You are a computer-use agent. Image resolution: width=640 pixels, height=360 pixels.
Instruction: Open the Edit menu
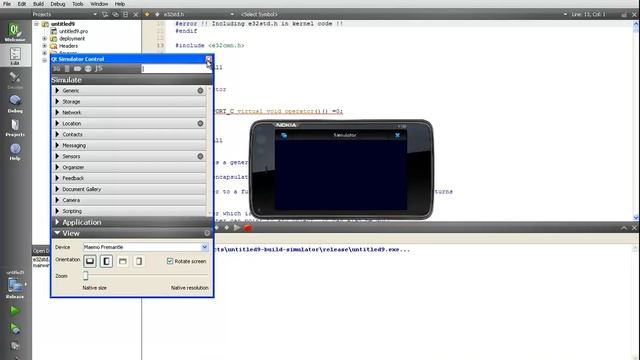tap(22, 4)
